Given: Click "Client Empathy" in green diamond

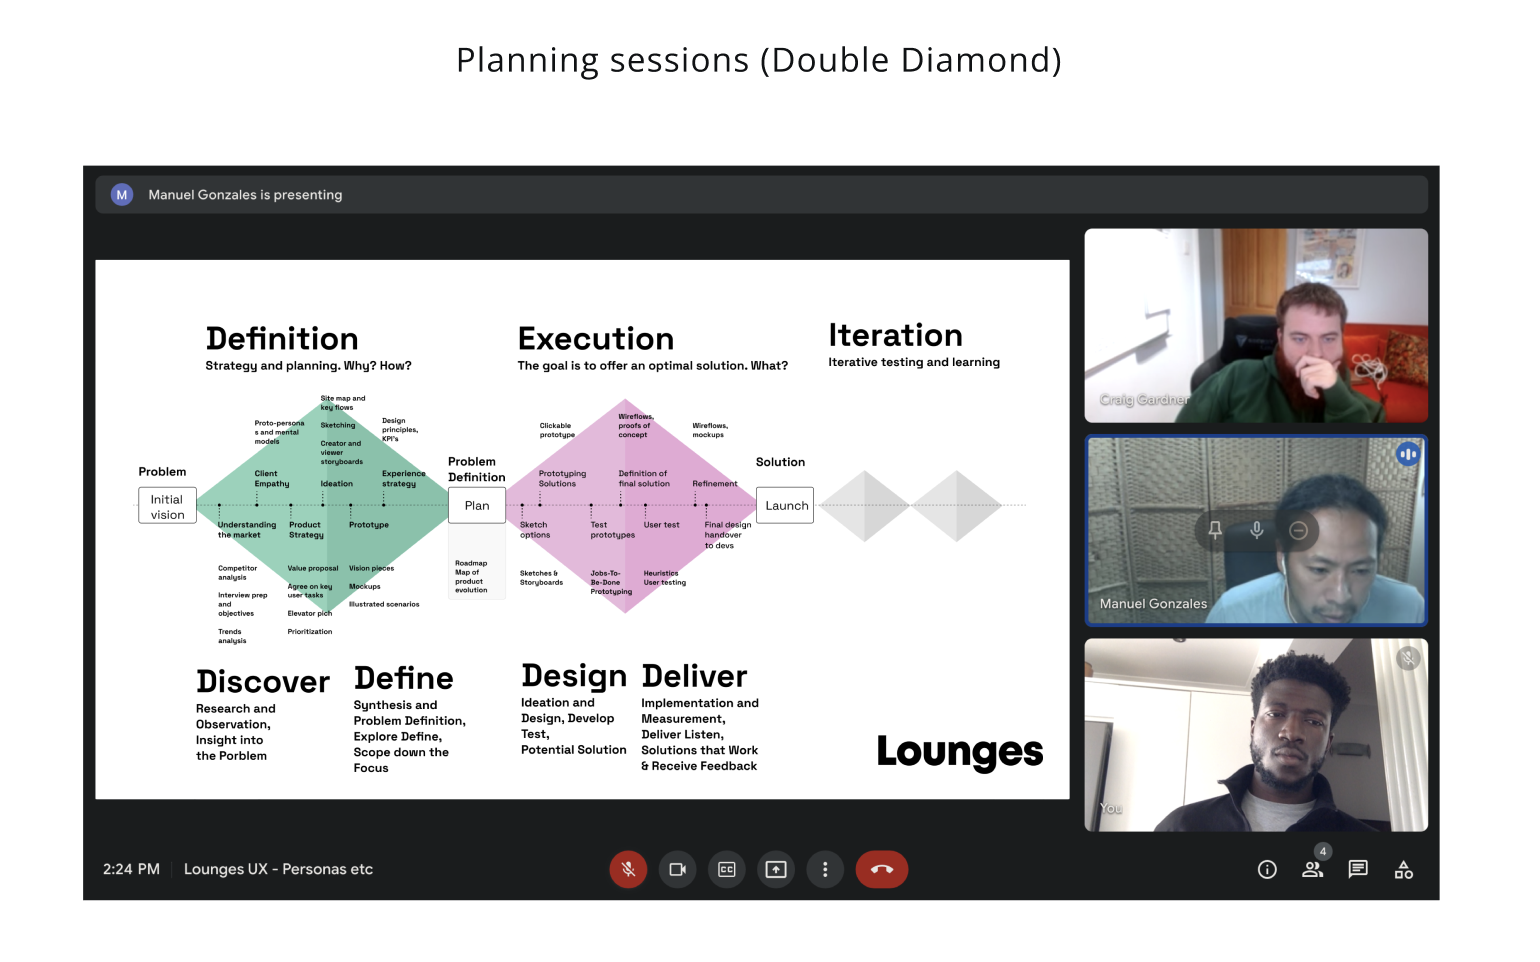Looking at the screenshot, I should tap(271, 479).
